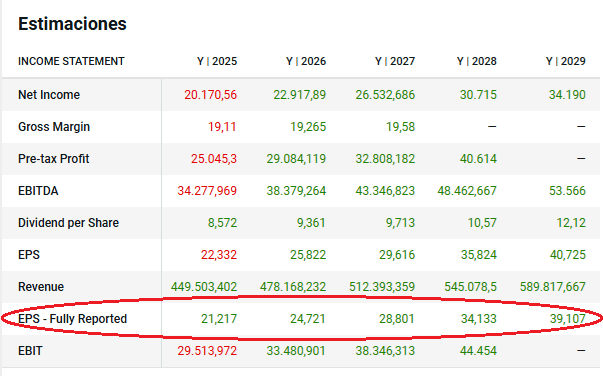Viewport: 603px width, 376px height.
Task: Select EBITDA value 34.277,969
Action: (x=207, y=191)
